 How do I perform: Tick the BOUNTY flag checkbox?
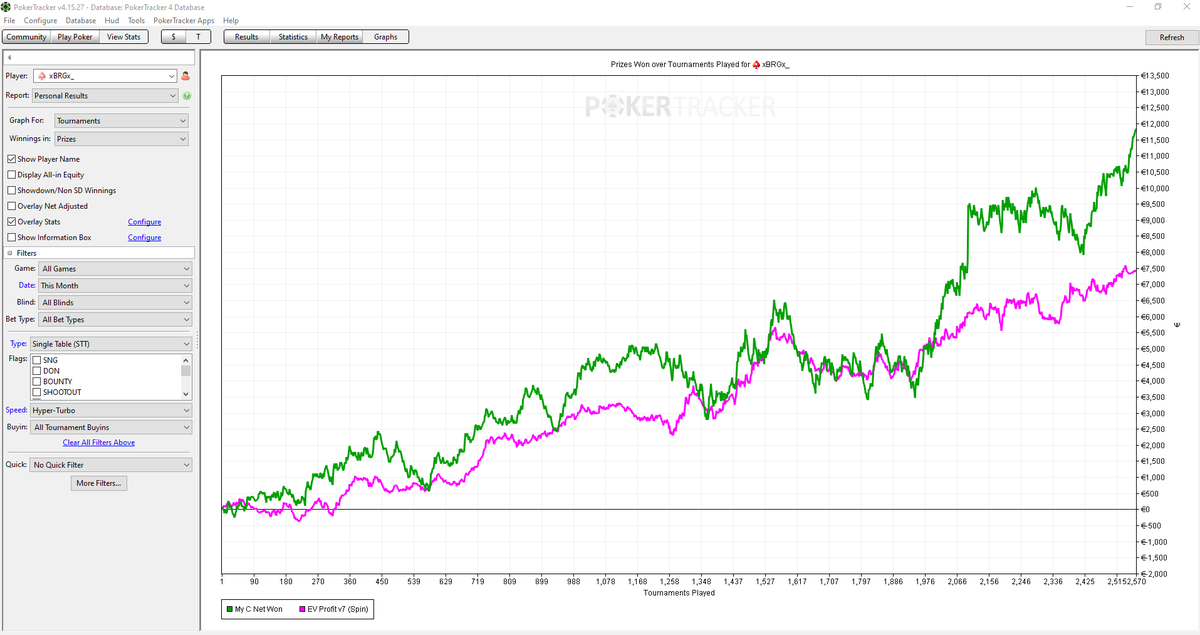coord(37,382)
